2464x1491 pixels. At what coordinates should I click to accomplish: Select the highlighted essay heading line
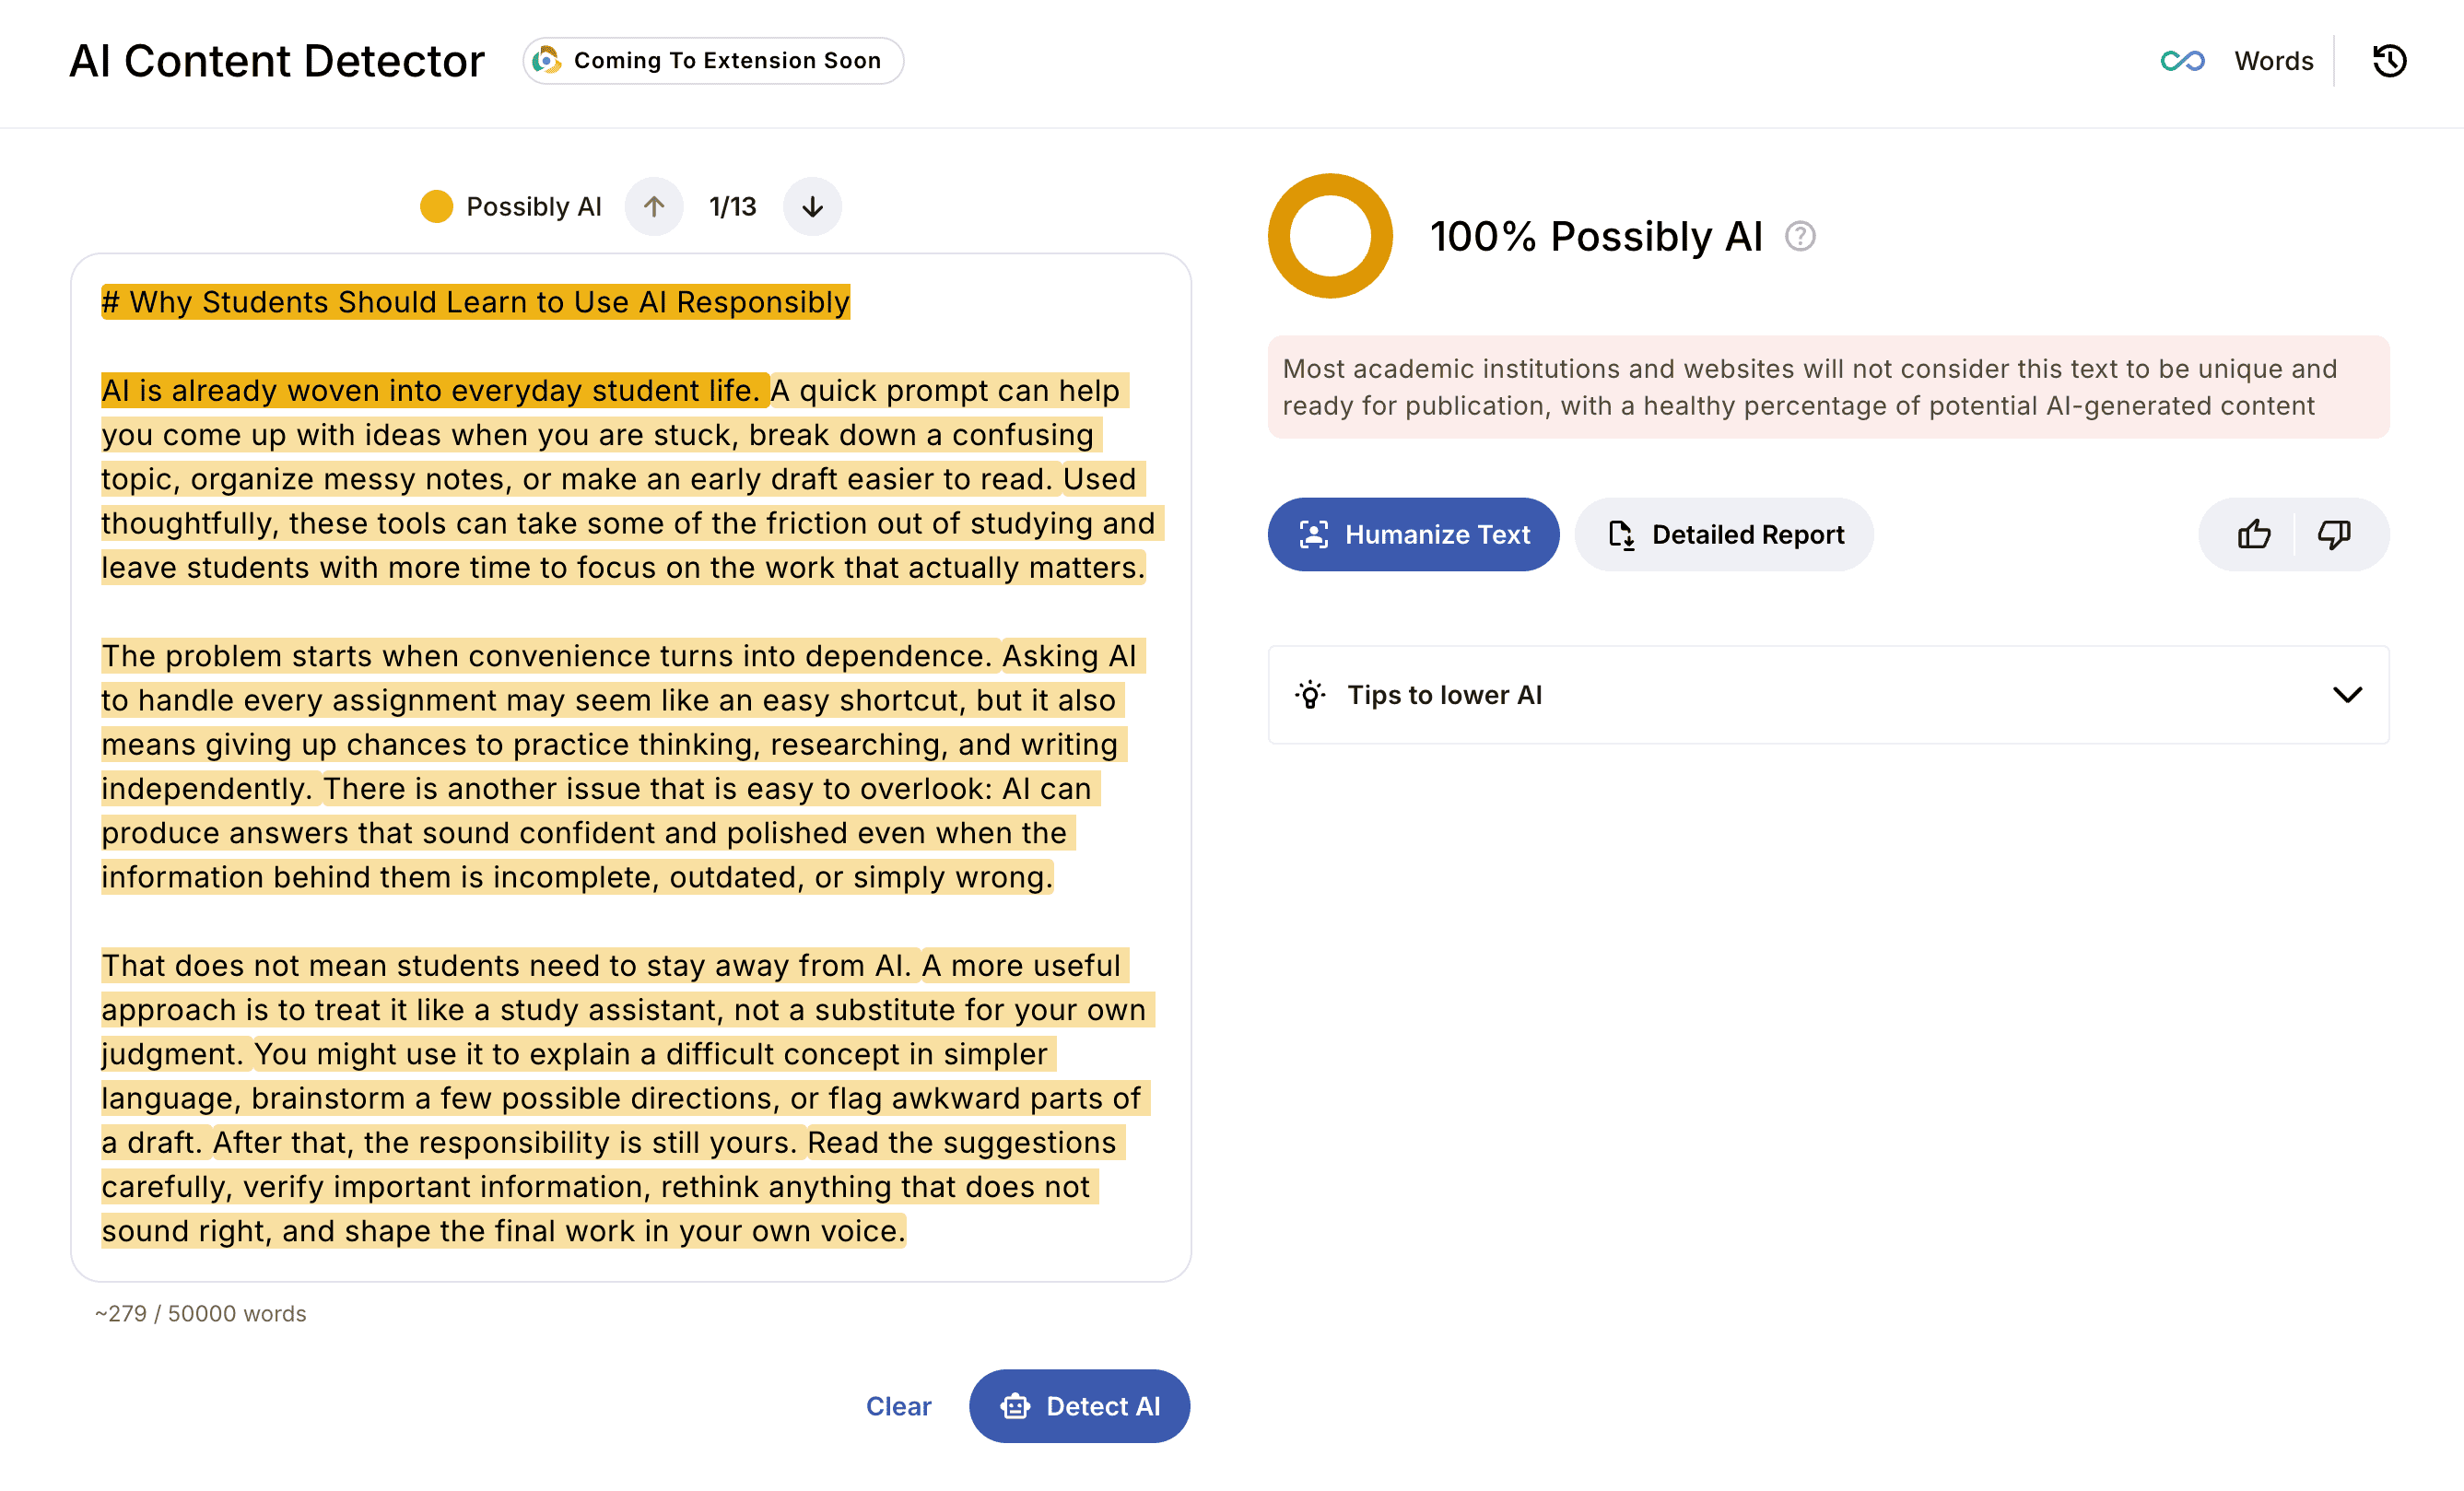[476, 303]
